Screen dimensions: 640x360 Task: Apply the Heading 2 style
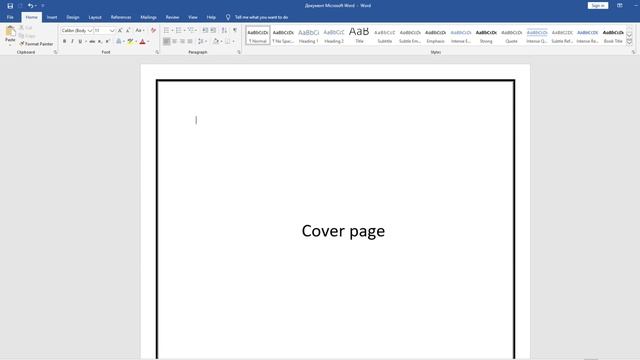point(334,36)
